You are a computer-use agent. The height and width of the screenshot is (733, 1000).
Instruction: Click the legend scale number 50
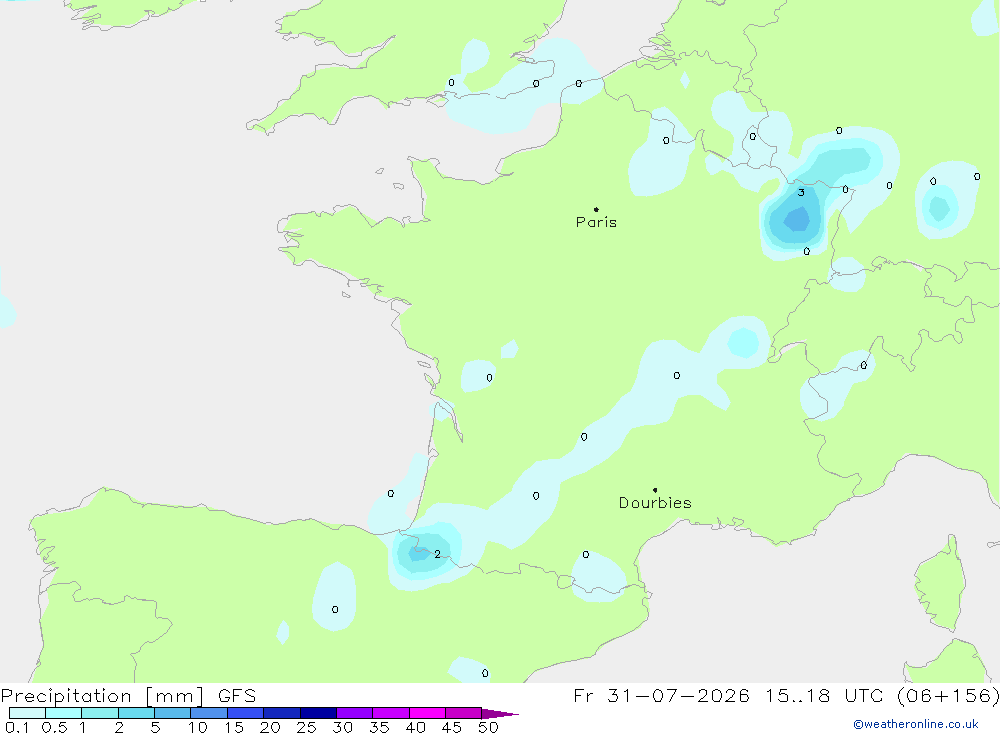[488, 727]
